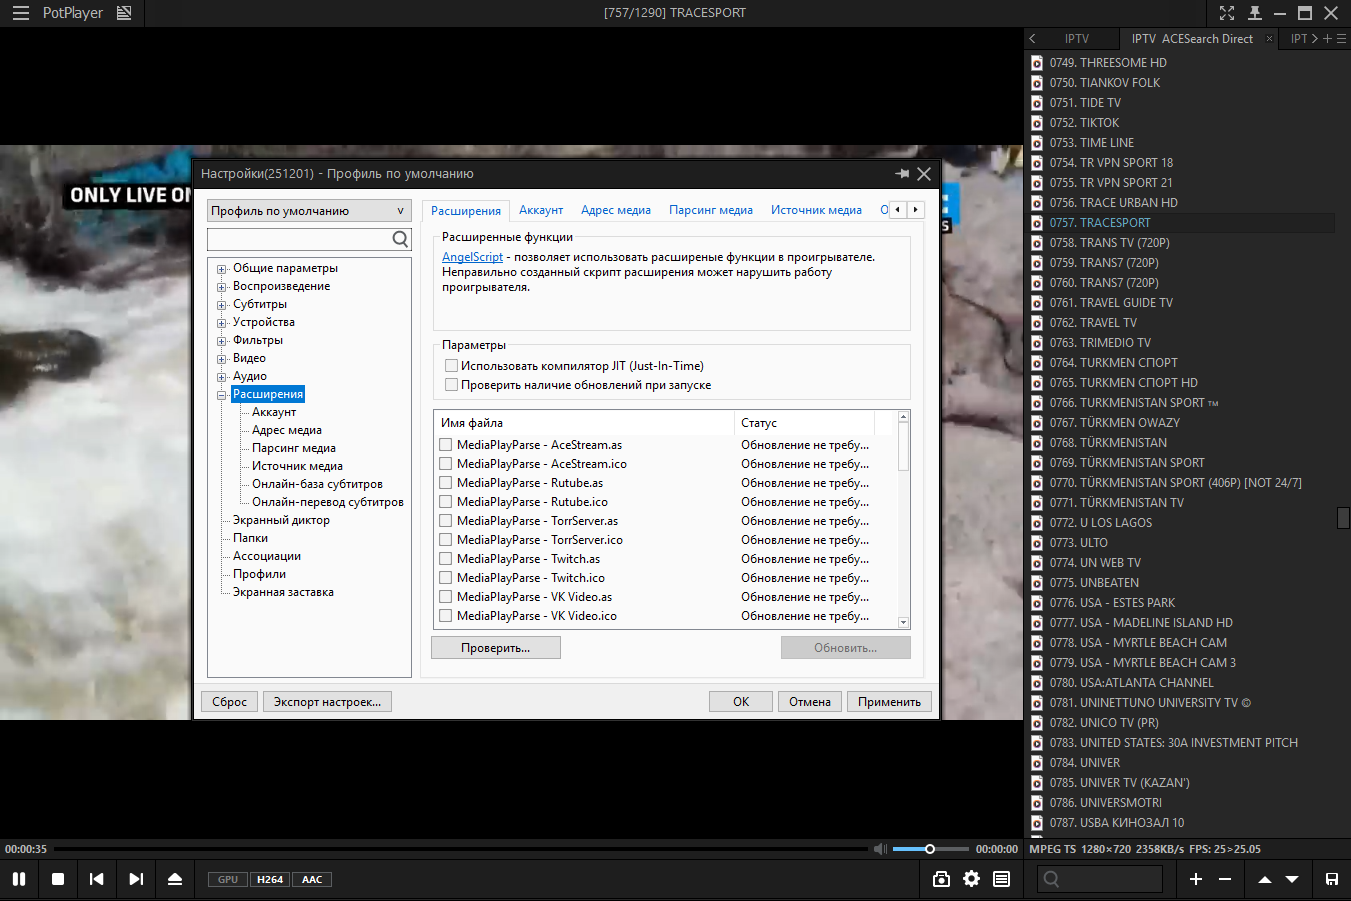The height and width of the screenshot is (901, 1351).
Task: Click the volume slider handle
Action: tap(930, 849)
